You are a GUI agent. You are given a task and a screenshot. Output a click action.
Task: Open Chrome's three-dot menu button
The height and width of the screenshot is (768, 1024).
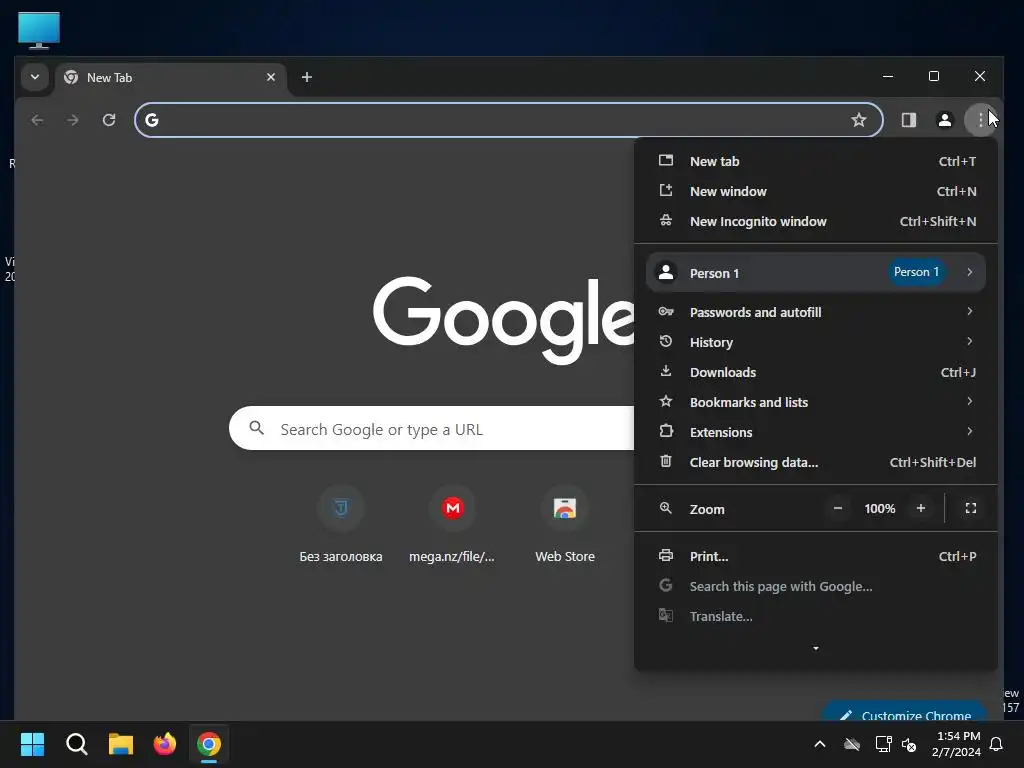point(980,120)
